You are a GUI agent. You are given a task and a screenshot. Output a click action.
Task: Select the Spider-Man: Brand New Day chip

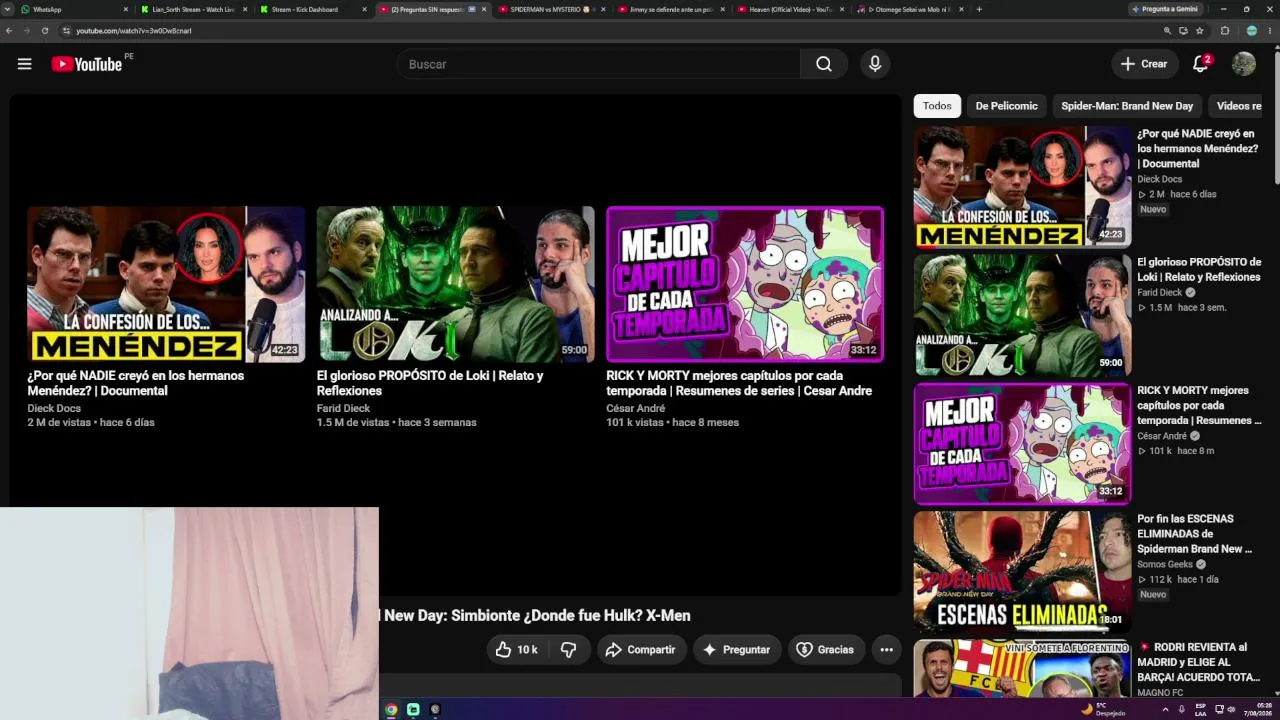[x=1127, y=106]
